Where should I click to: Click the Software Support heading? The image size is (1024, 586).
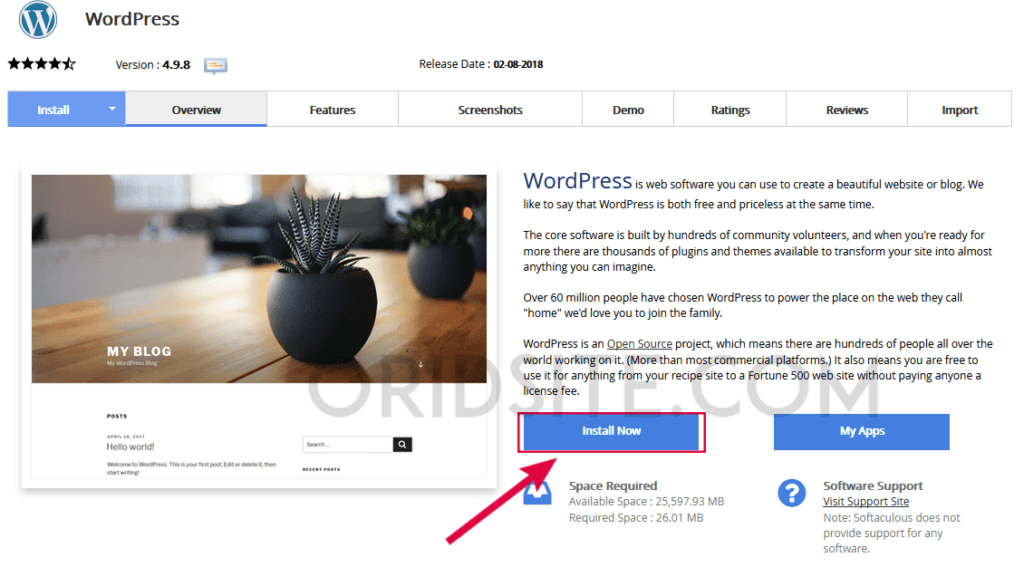click(872, 486)
